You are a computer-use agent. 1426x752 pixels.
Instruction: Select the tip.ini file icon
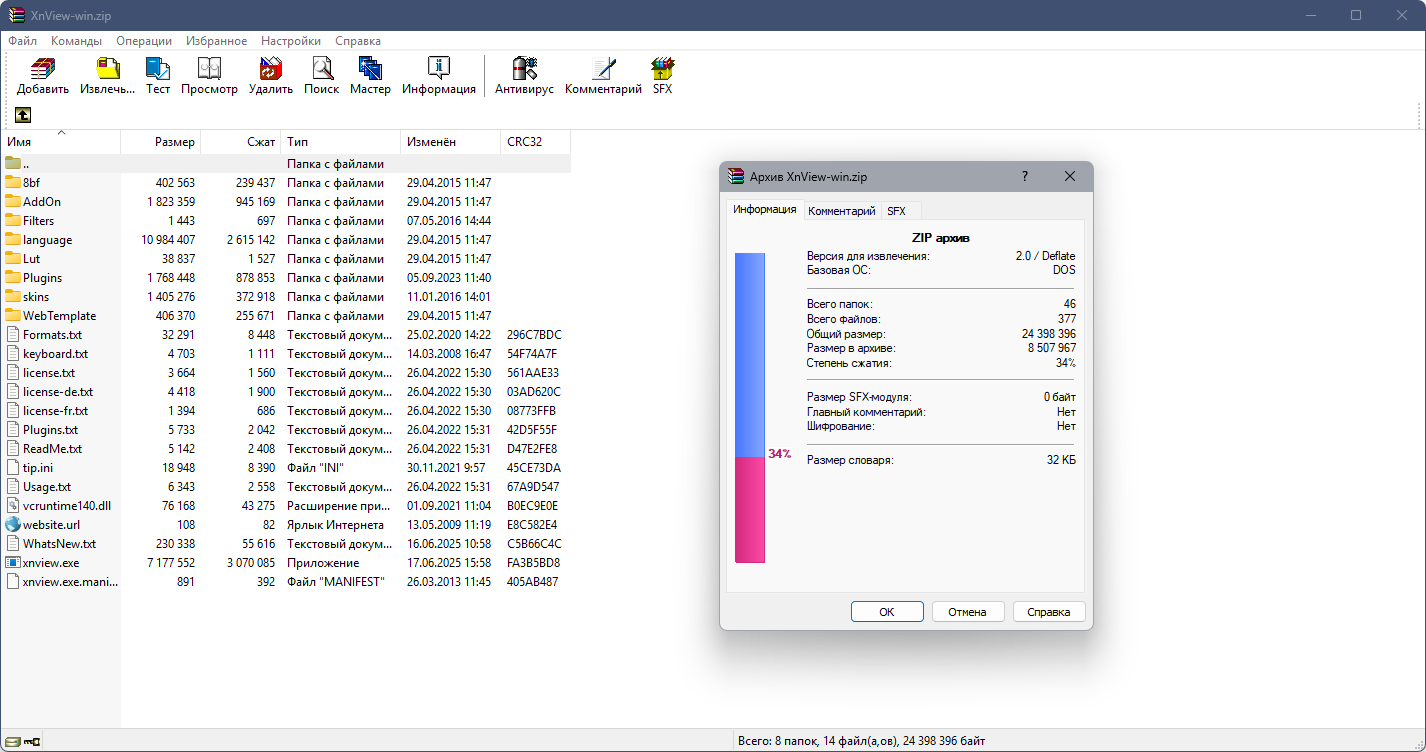pyautogui.click(x=13, y=468)
